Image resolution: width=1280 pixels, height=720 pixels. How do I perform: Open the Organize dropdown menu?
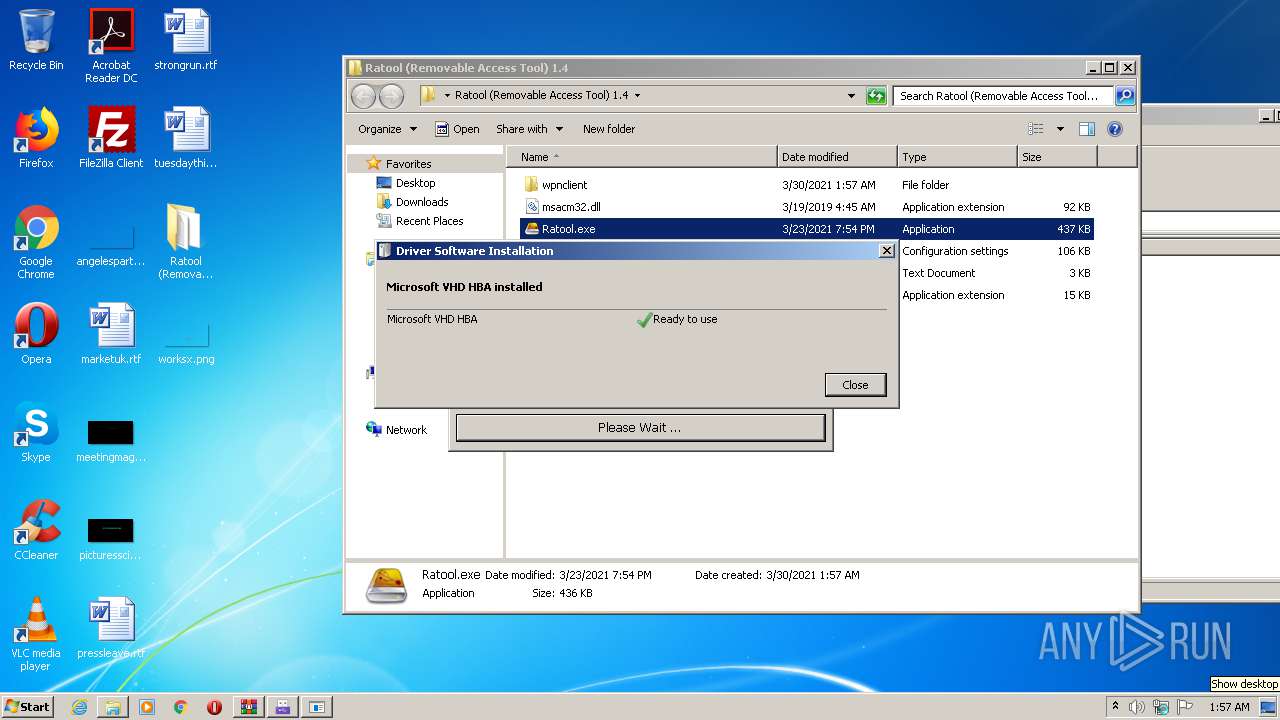387,129
